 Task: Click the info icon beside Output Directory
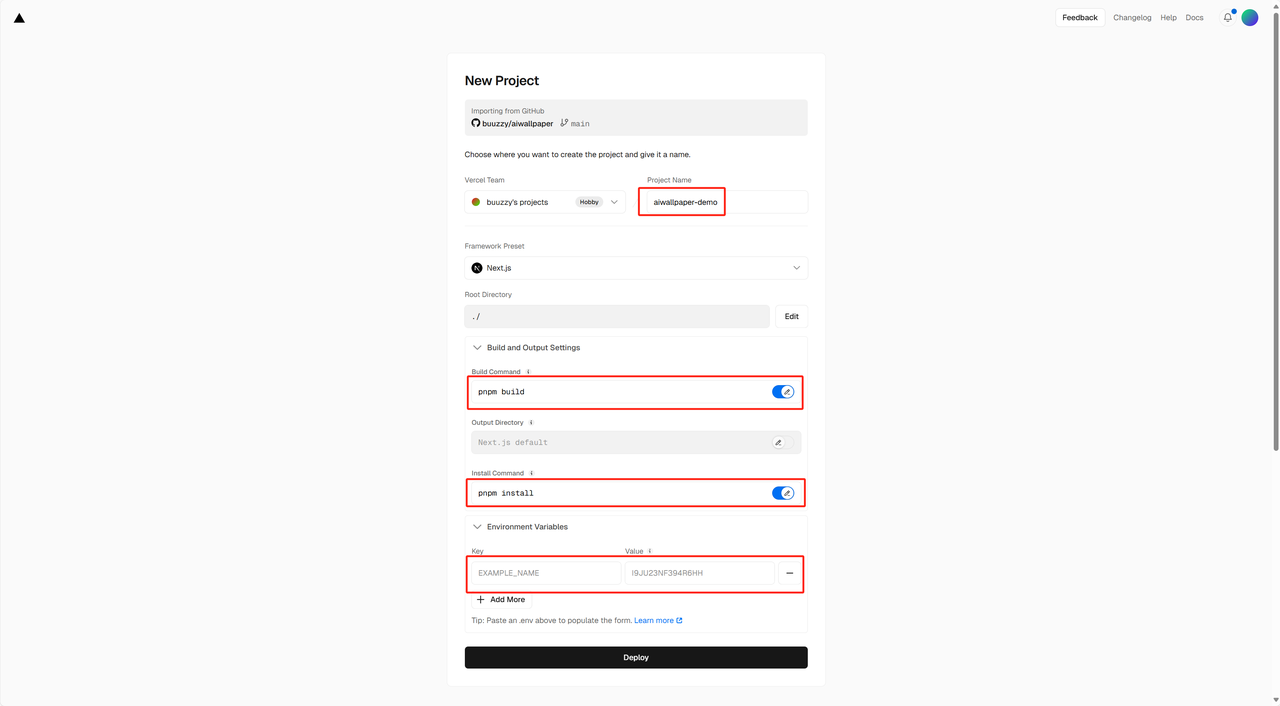pyautogui.click(x=531, y=423)
